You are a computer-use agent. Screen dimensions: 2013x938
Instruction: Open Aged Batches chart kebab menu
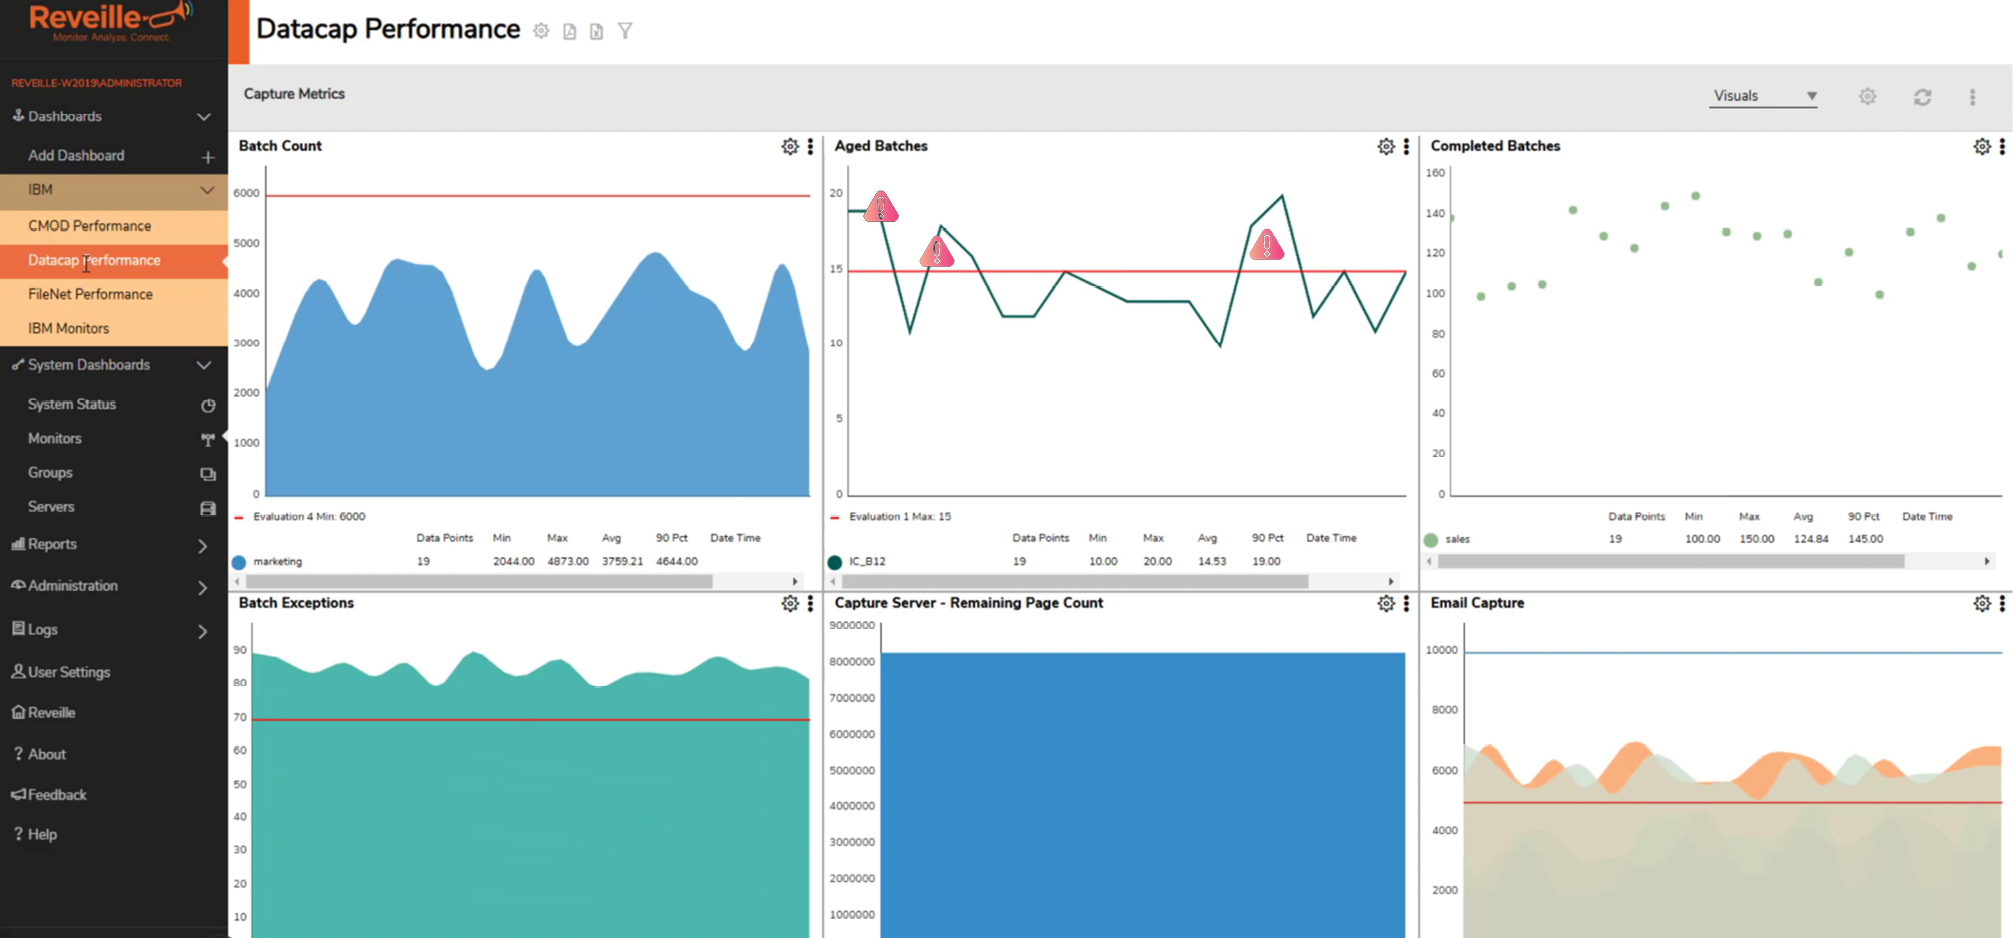click(x=1406, y=147)
